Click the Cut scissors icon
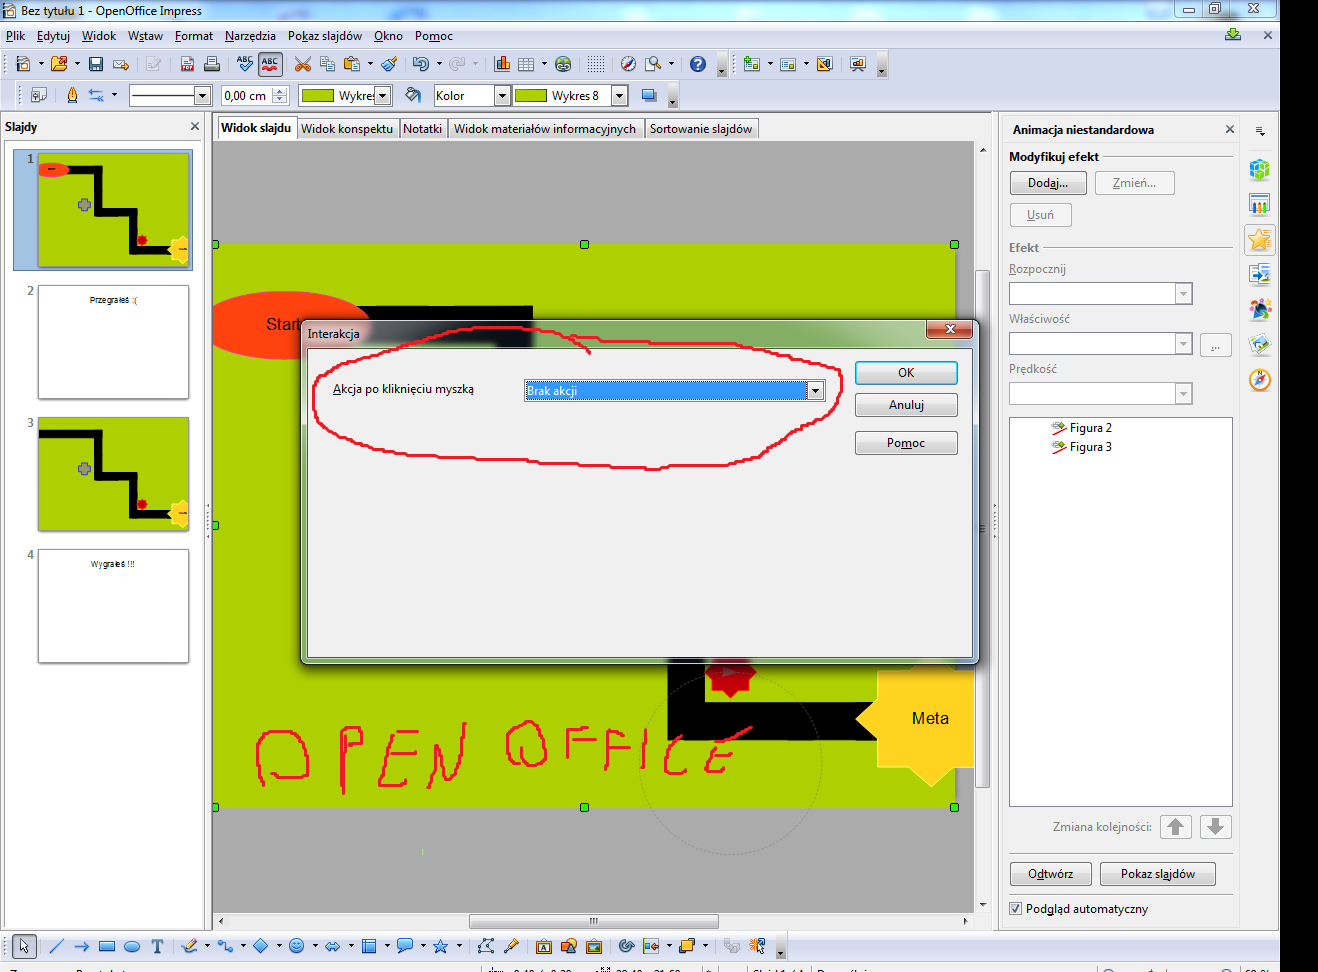 [302, 64]
